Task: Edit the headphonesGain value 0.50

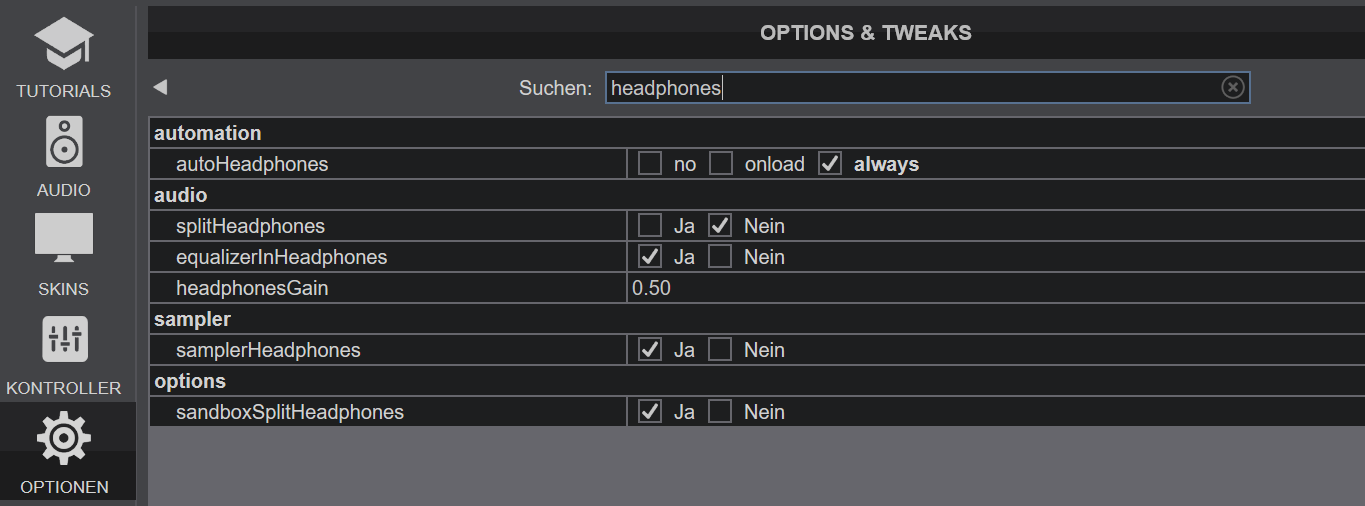Action: tap(995, 288)
